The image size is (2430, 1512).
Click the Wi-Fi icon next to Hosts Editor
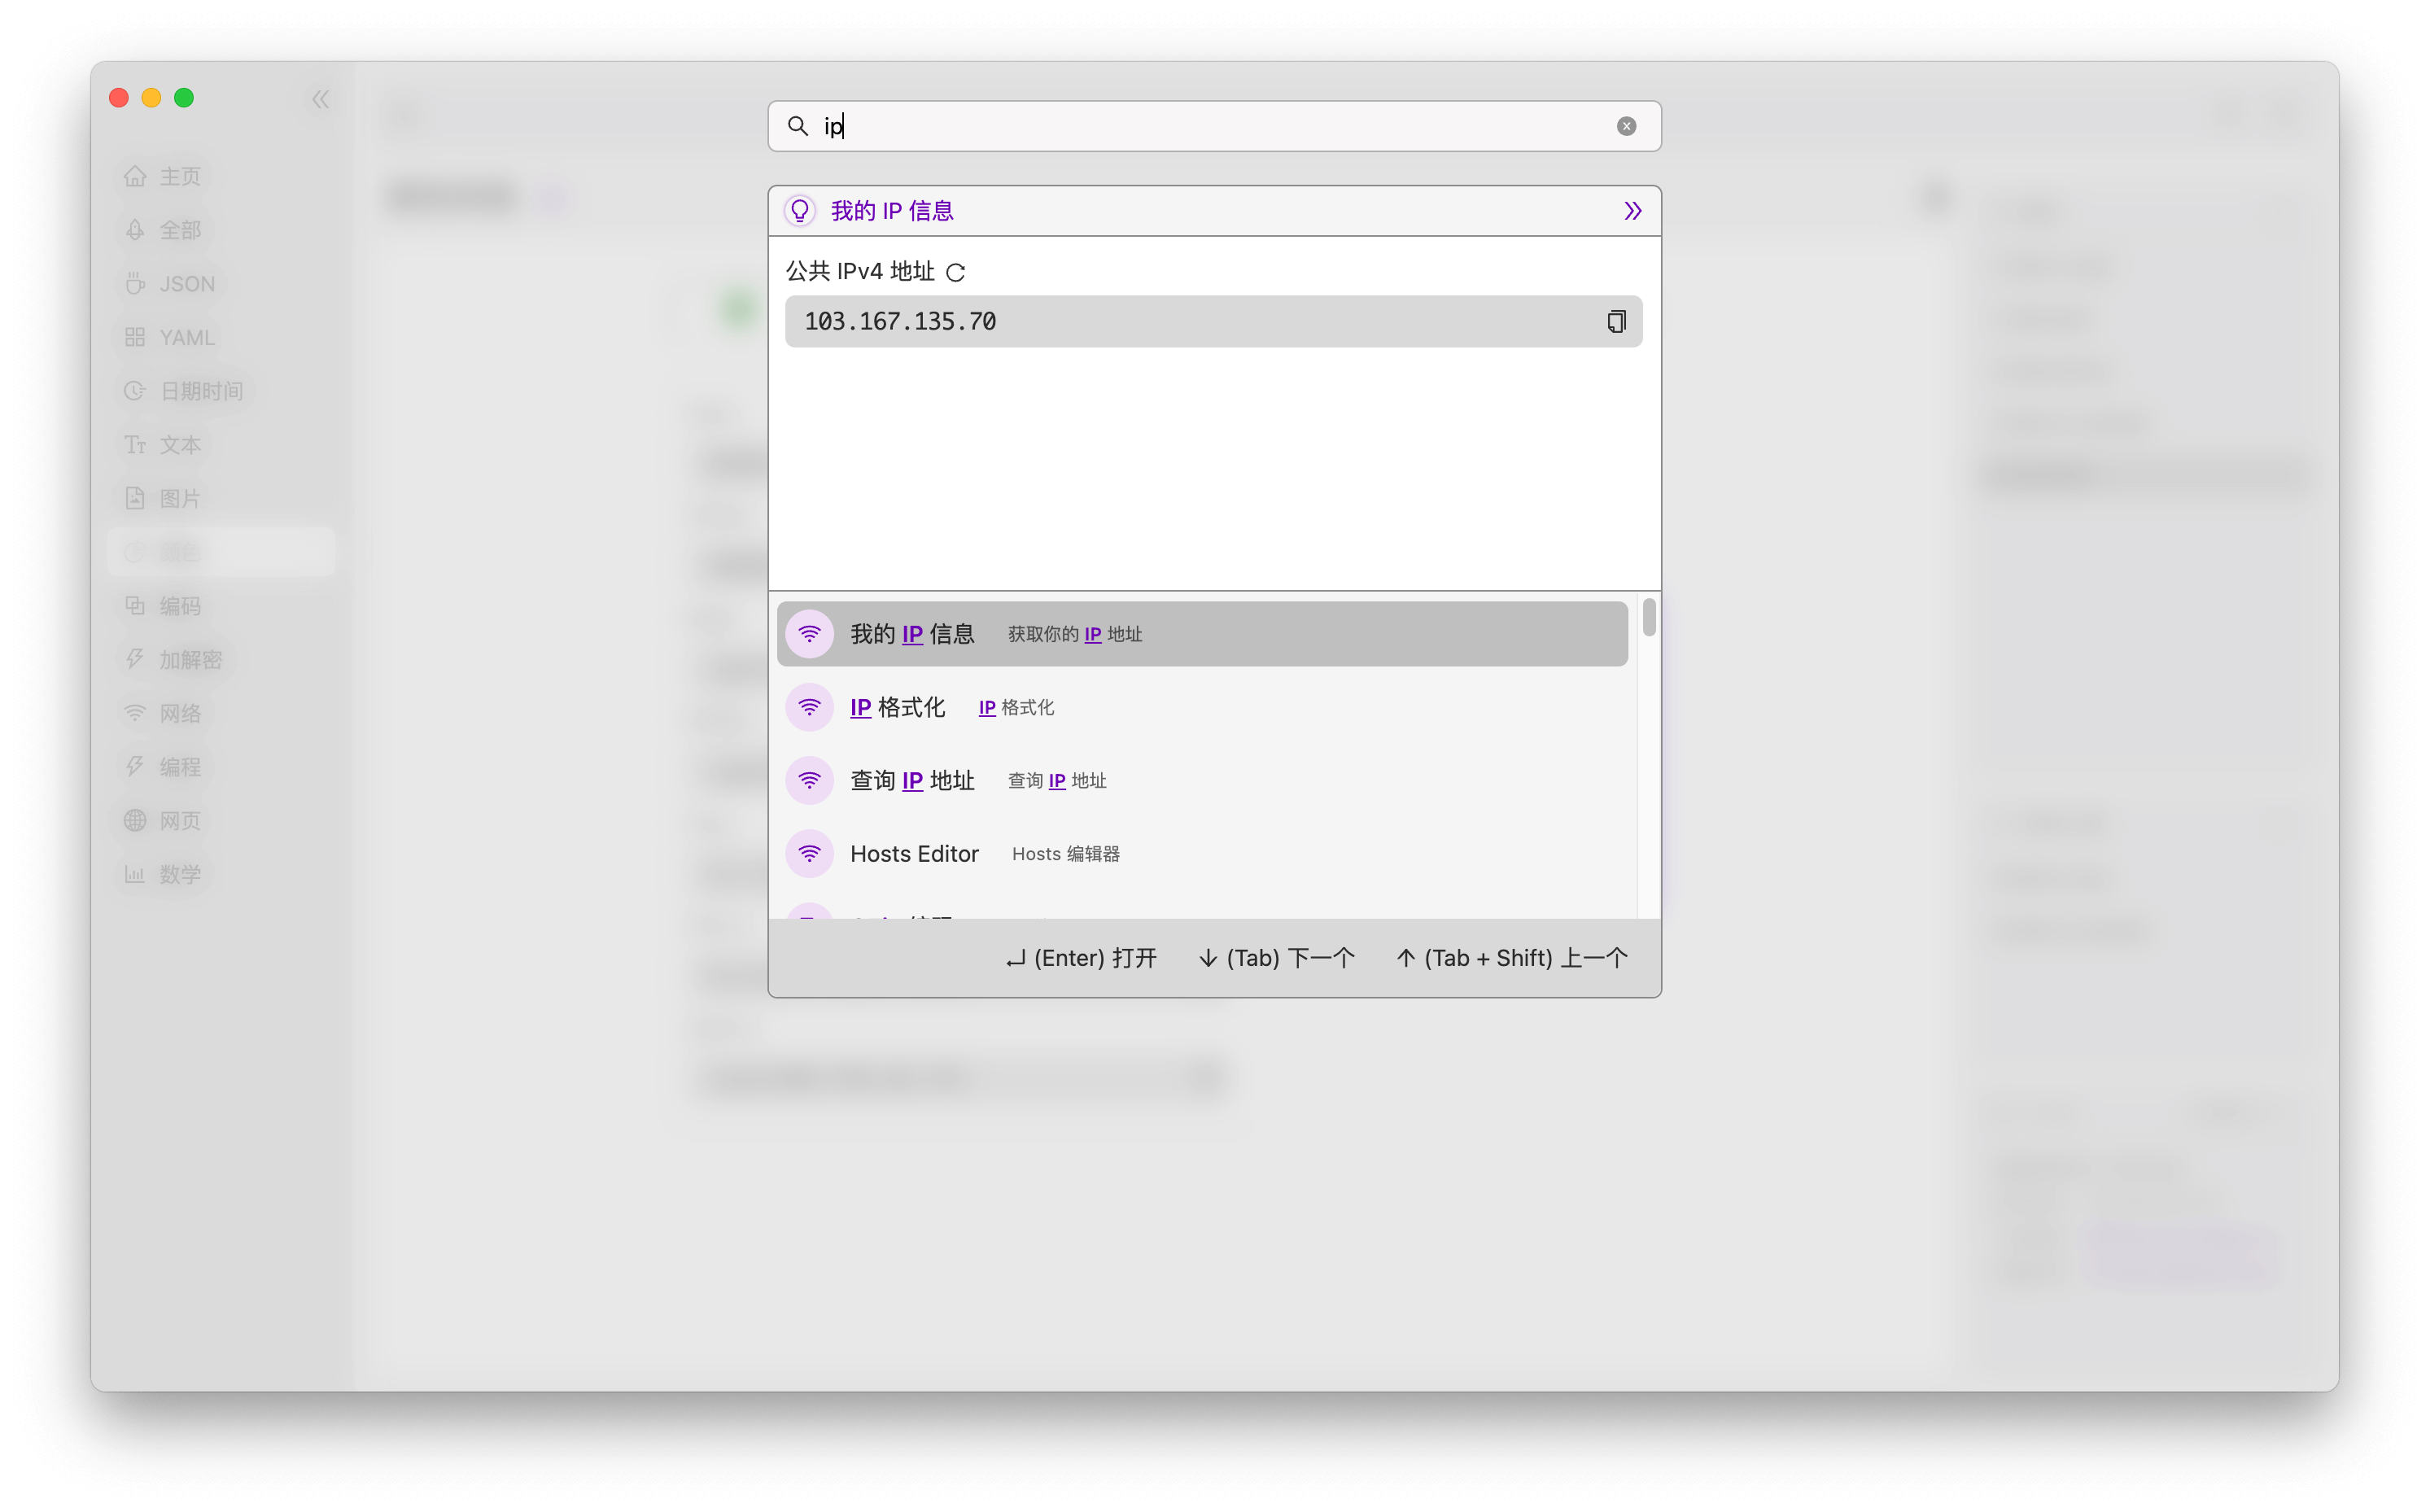coord(809,853)
